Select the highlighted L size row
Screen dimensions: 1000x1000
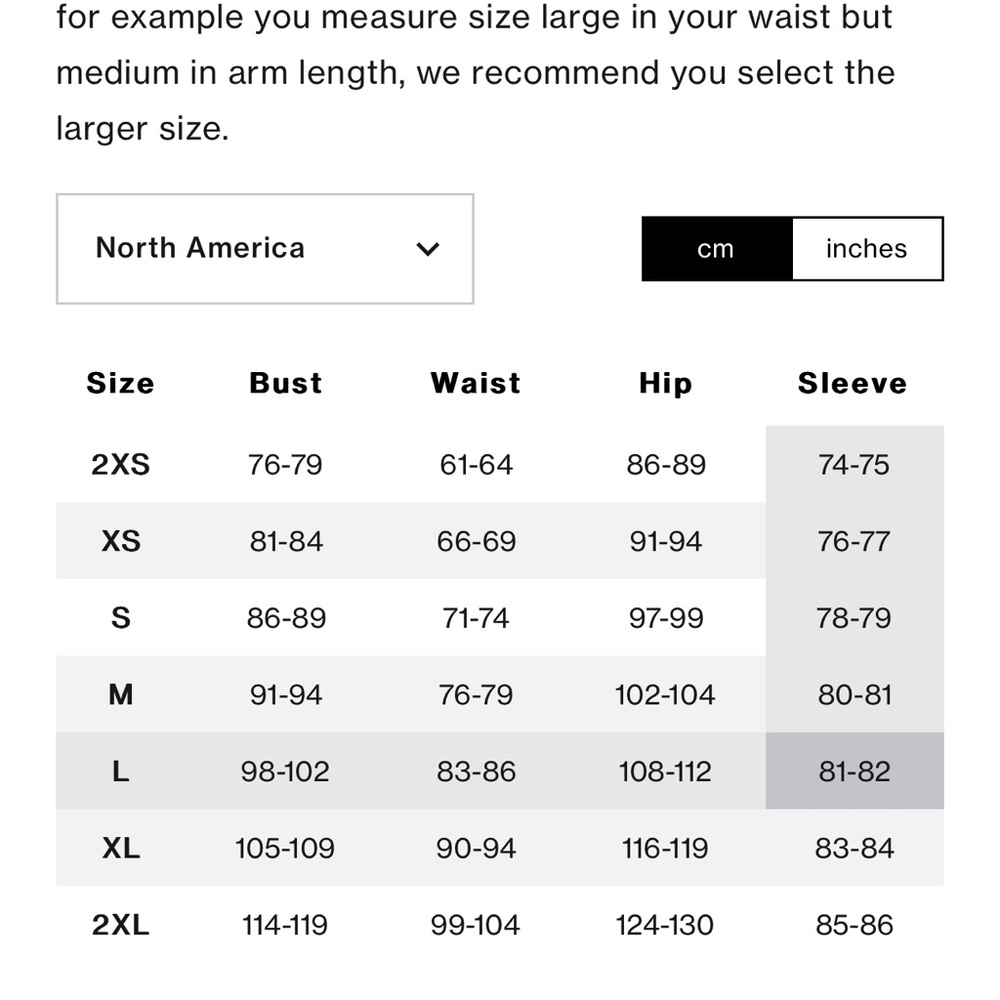point(120,771)
